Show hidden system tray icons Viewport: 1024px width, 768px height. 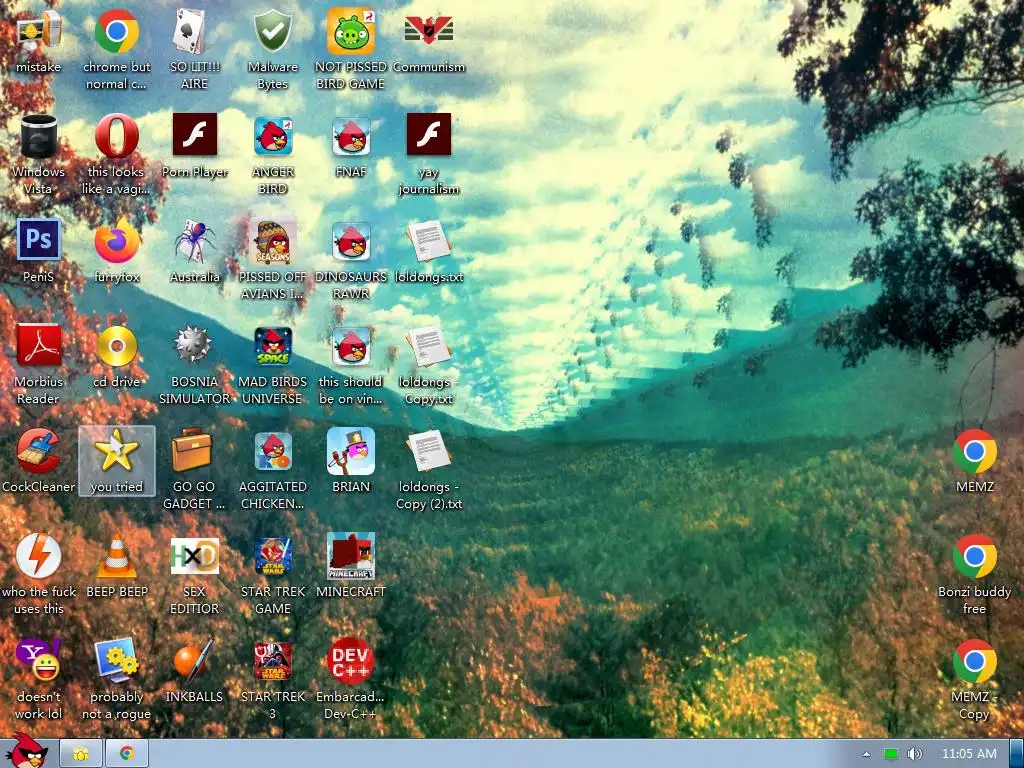click(x=867, y=754)
